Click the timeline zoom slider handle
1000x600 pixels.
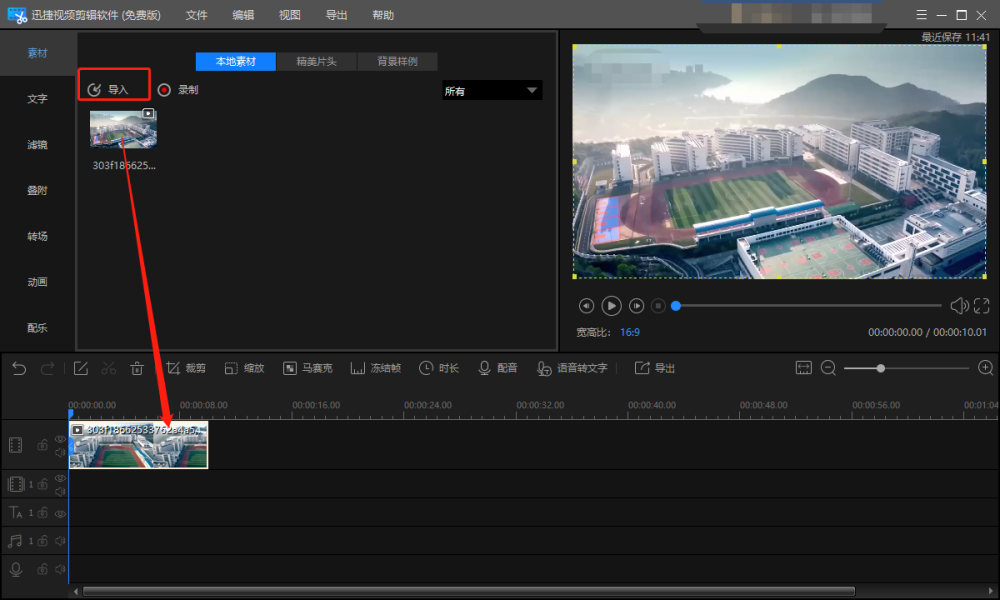[881, 368]
